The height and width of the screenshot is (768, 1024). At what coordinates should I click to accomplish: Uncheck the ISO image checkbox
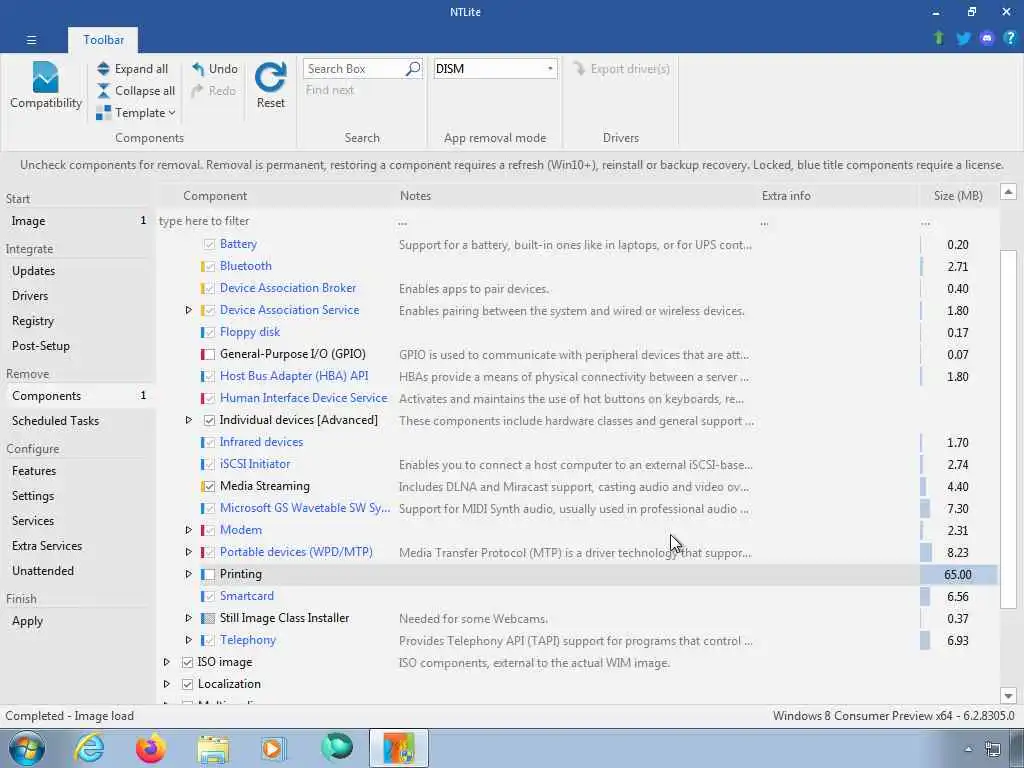tap(187, 662)
